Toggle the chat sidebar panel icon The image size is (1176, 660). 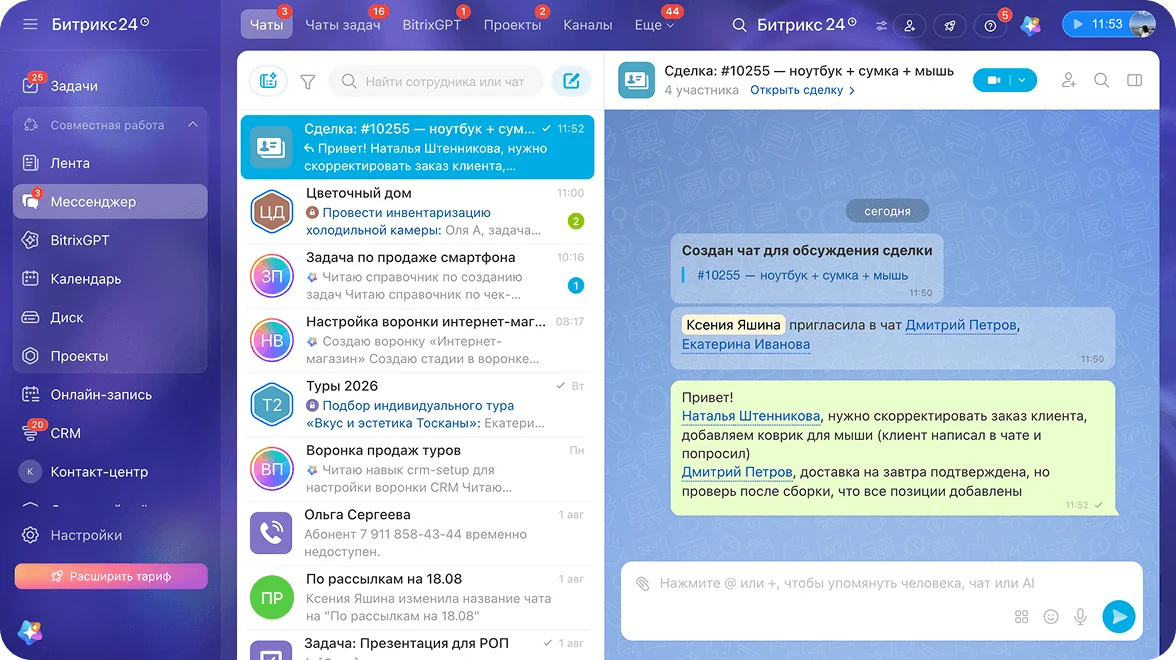1135,80
